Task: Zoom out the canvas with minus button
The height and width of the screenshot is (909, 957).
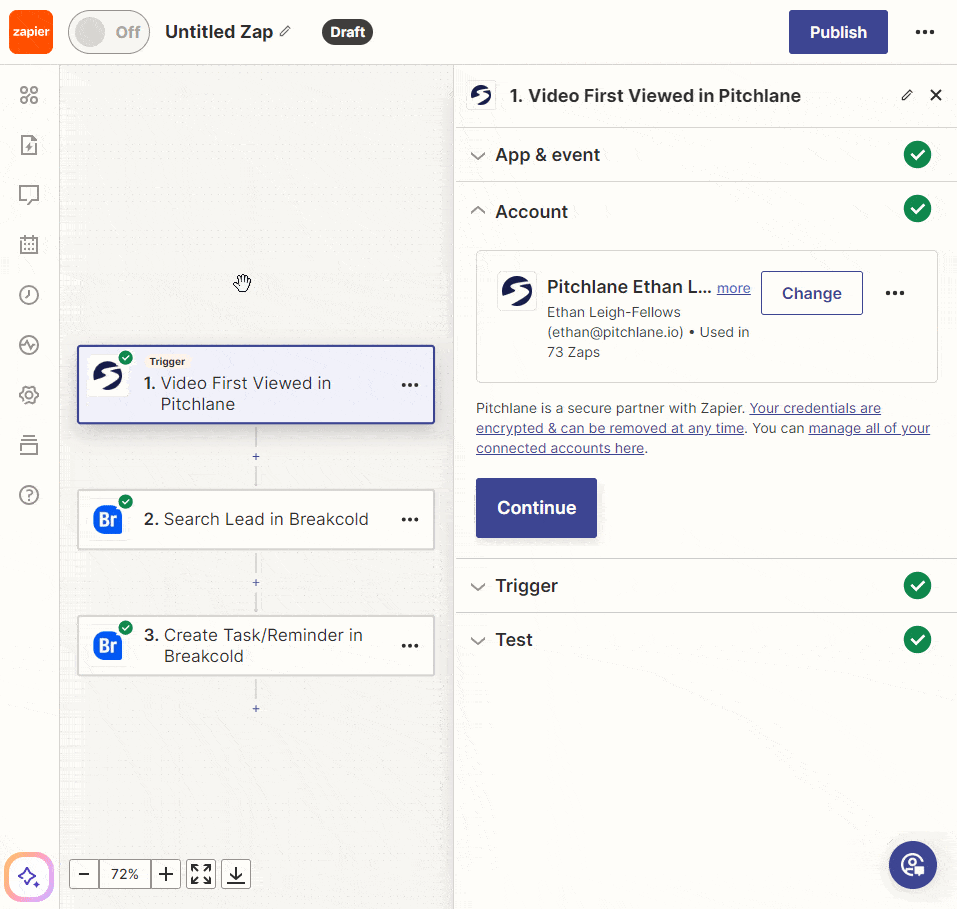Action: click(x=84, y=874)
